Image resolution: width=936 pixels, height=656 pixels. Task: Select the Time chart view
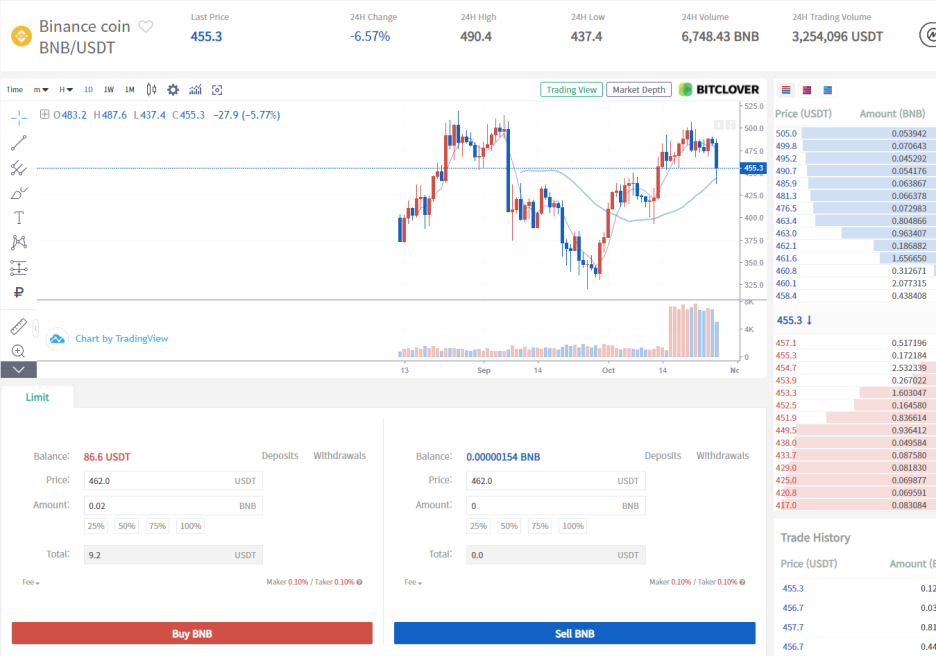coord(15,90)
